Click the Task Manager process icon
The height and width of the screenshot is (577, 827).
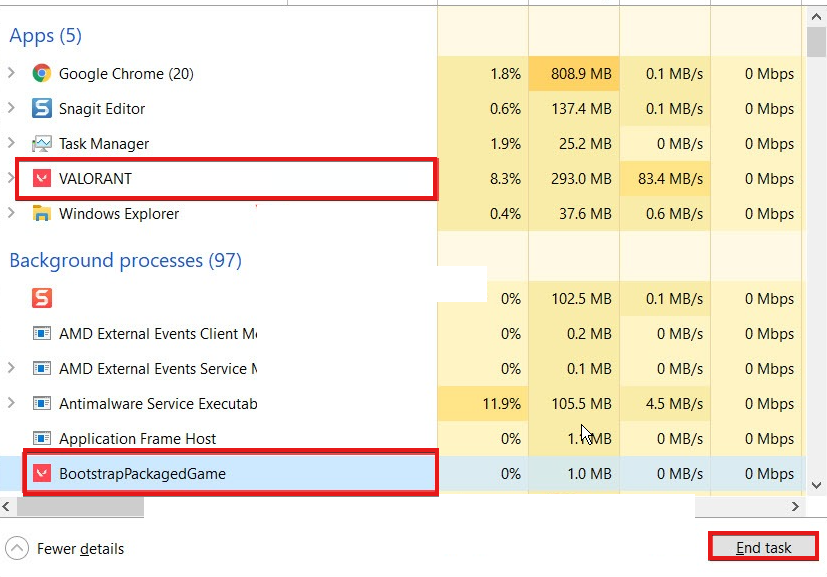42,143
